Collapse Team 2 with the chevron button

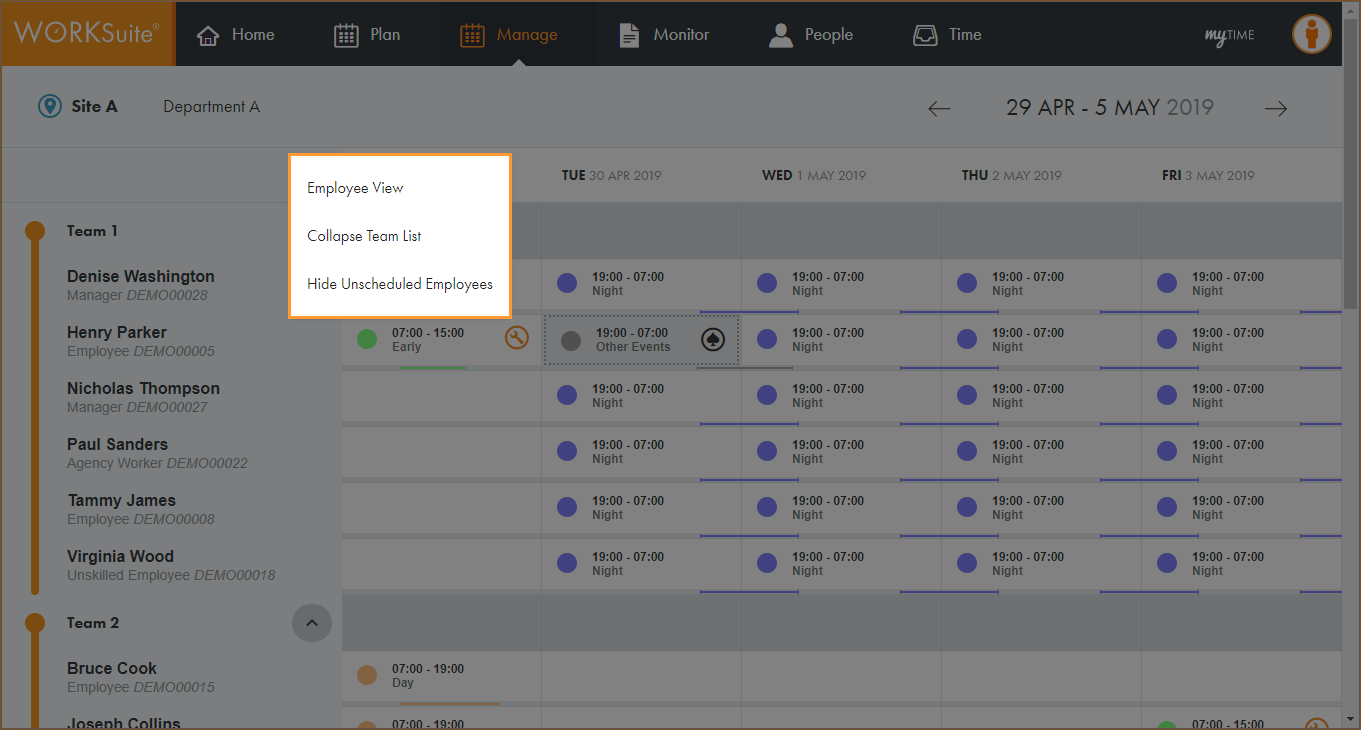(311, 623)
